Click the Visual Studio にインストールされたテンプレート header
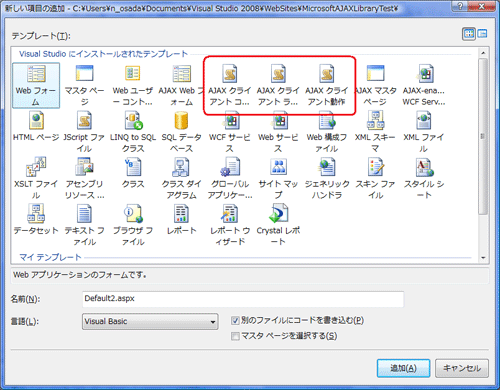The image size is (500, 390). (104, 54)
